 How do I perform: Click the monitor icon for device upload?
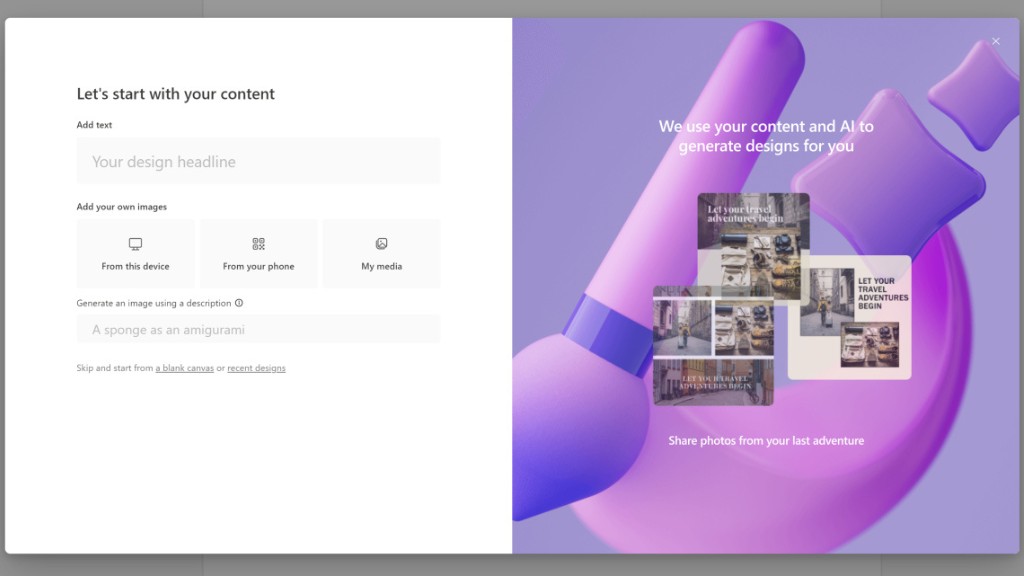tap(135, 244)
